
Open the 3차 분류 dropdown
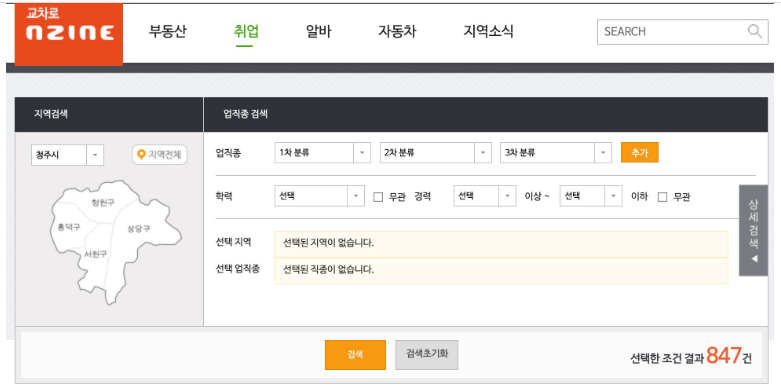coord(556,153)
